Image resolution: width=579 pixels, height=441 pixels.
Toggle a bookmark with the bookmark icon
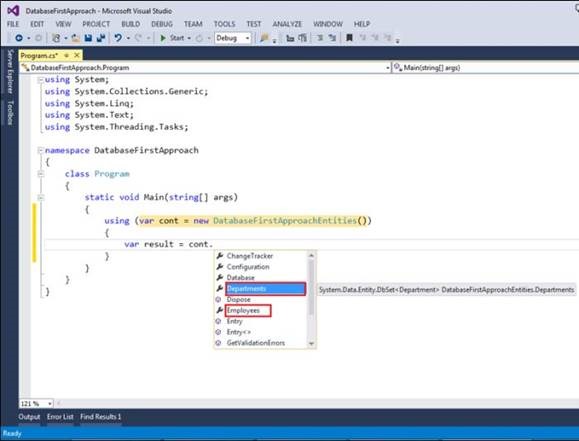[349, 38]
